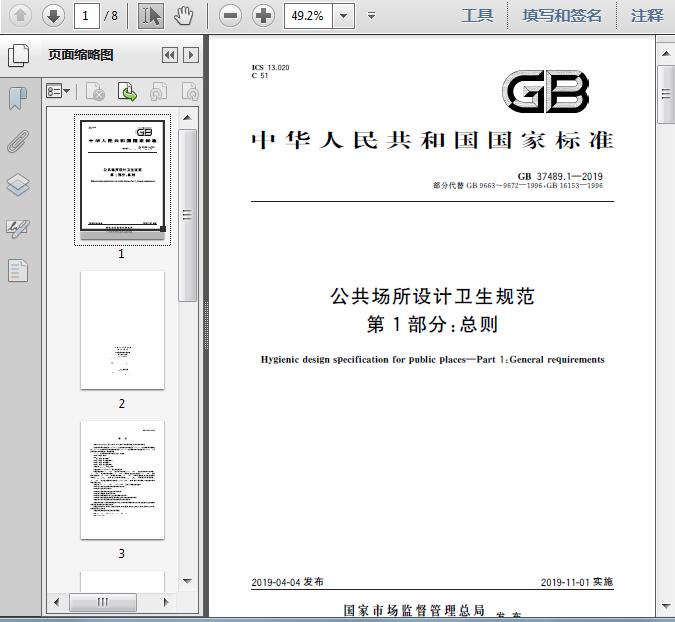Viewport: 675px width, 622px height.
Task: Open the 注释 (Comments) pane
Action: [647, 16]
